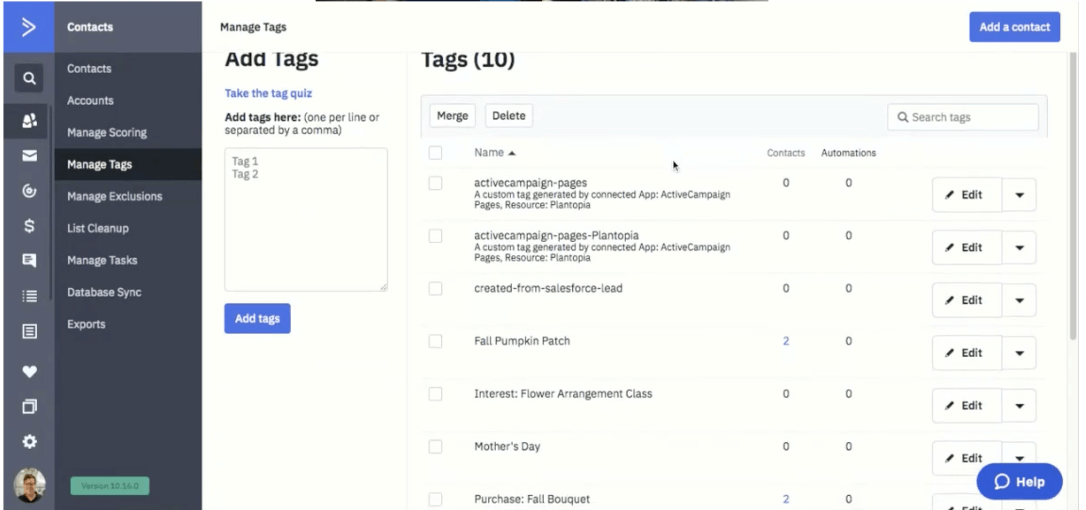Image resolution: width=1086 pixels, height=510 pixels.
Task: Open Settings via the gear icon
Action: point(30,441)
